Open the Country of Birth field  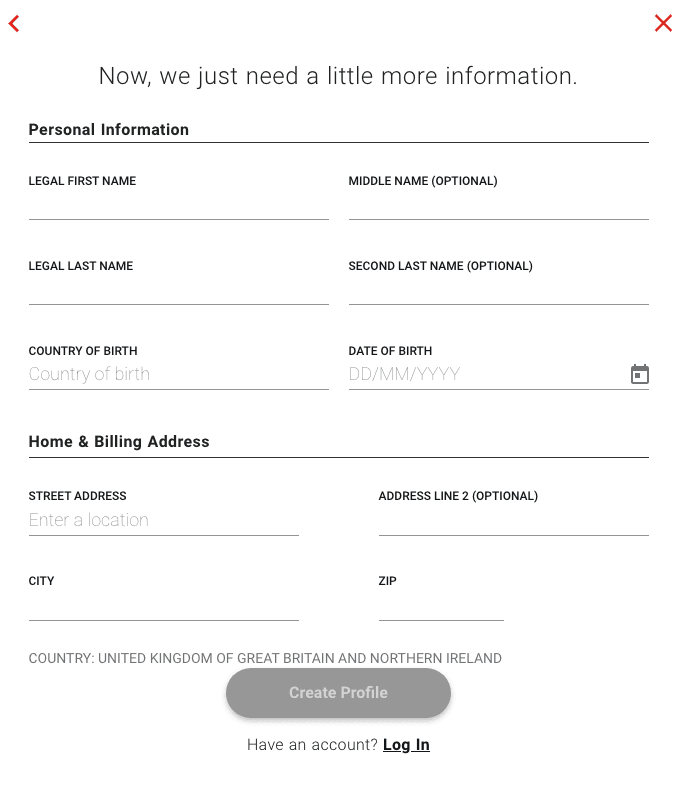click(178, 375)
